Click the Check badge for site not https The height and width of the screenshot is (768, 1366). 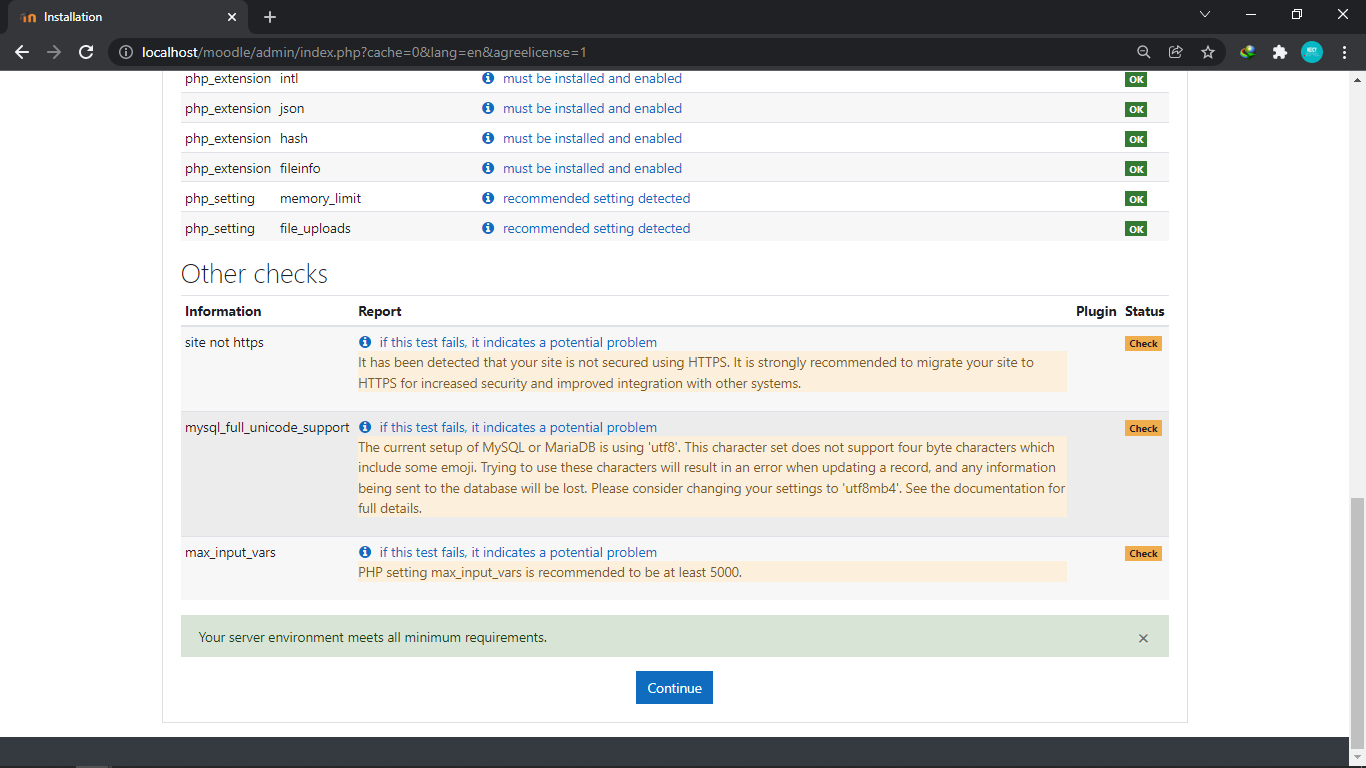(x=1143, y=343)
